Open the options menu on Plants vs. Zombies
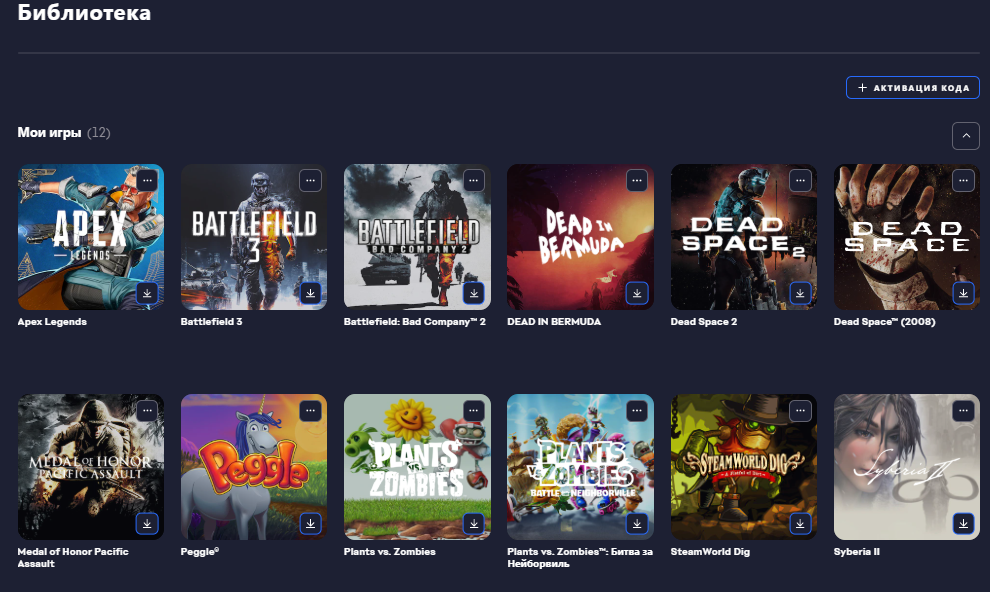Viewport: 990px width, 592px height. 474,411
